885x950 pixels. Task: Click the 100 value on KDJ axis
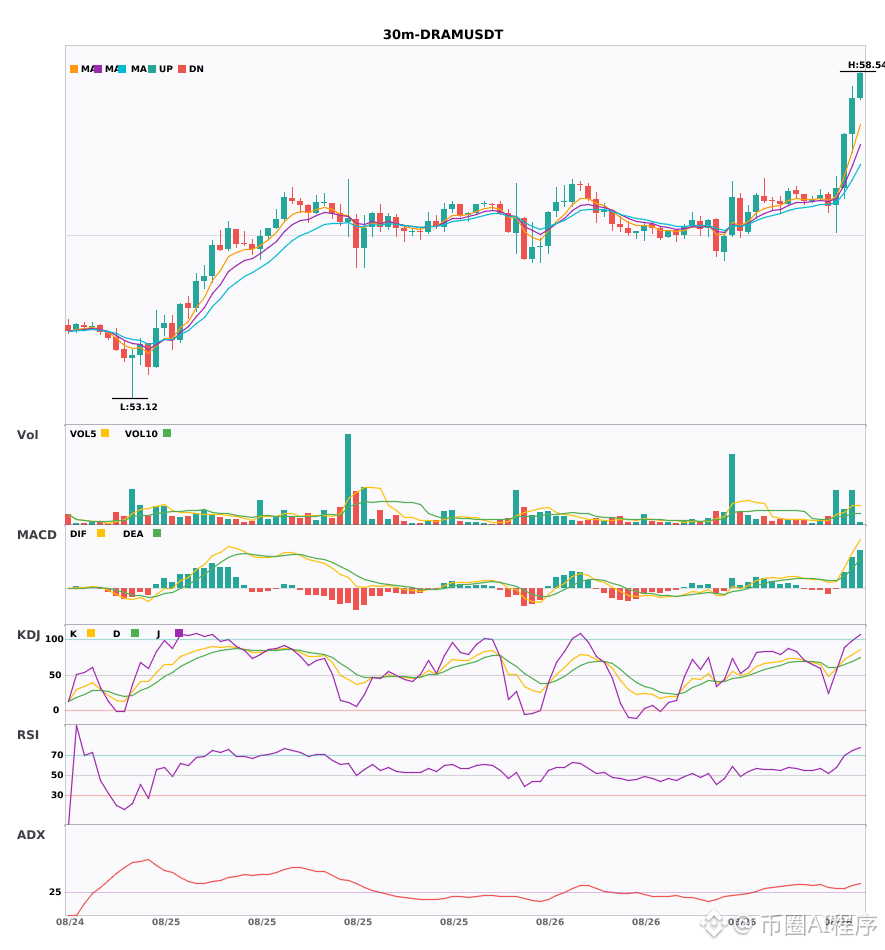(x=55, y=639)
